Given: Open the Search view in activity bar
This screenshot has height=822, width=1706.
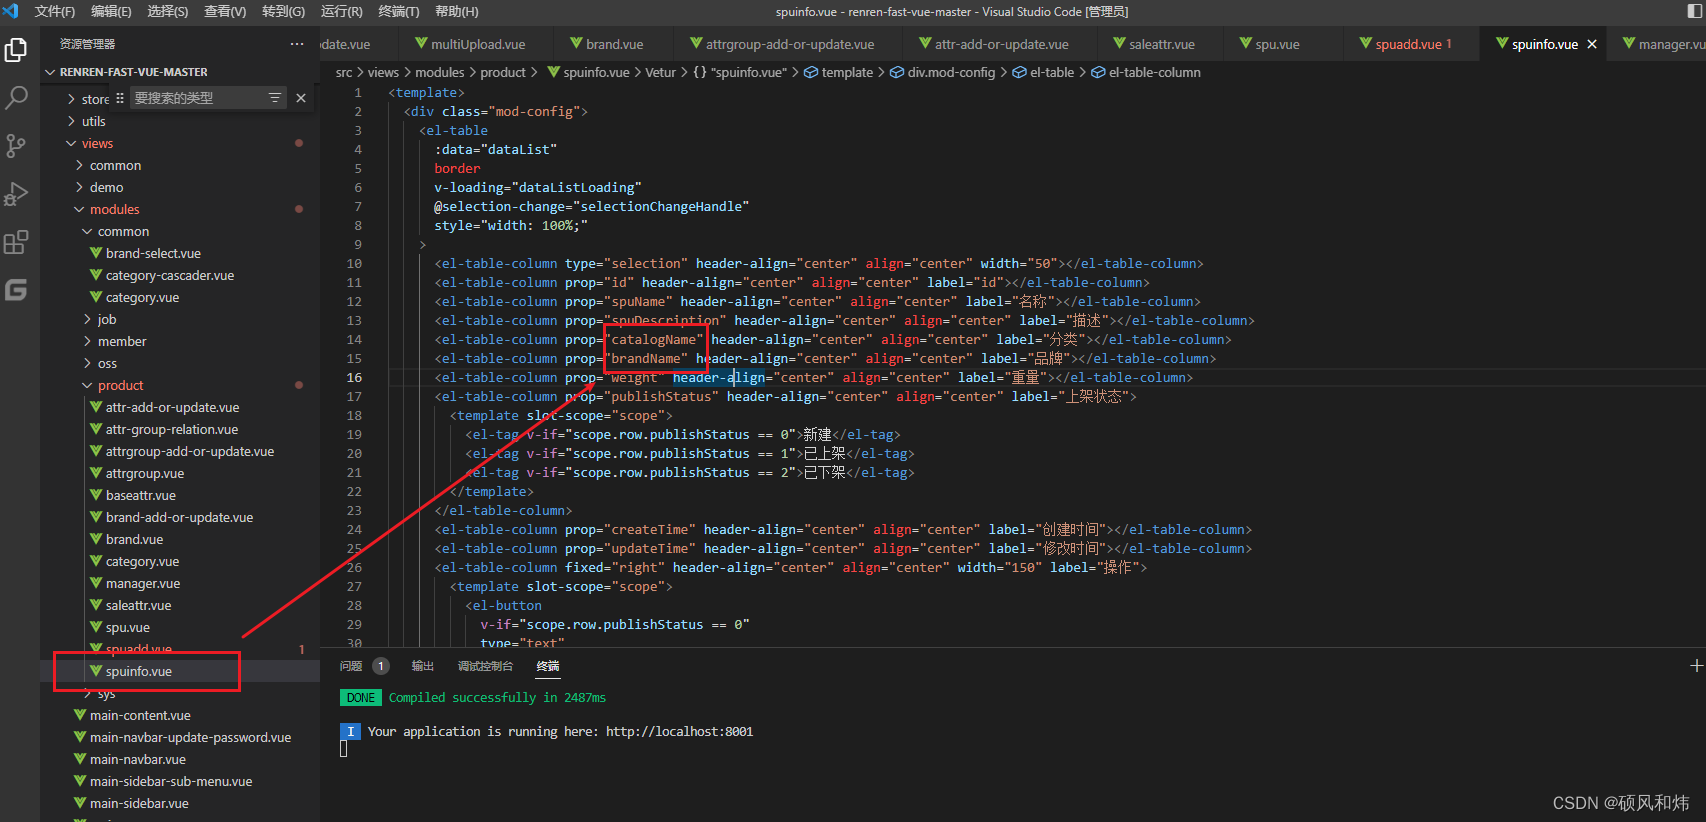Looking at the screenshot, I should (x=16, y=97).
